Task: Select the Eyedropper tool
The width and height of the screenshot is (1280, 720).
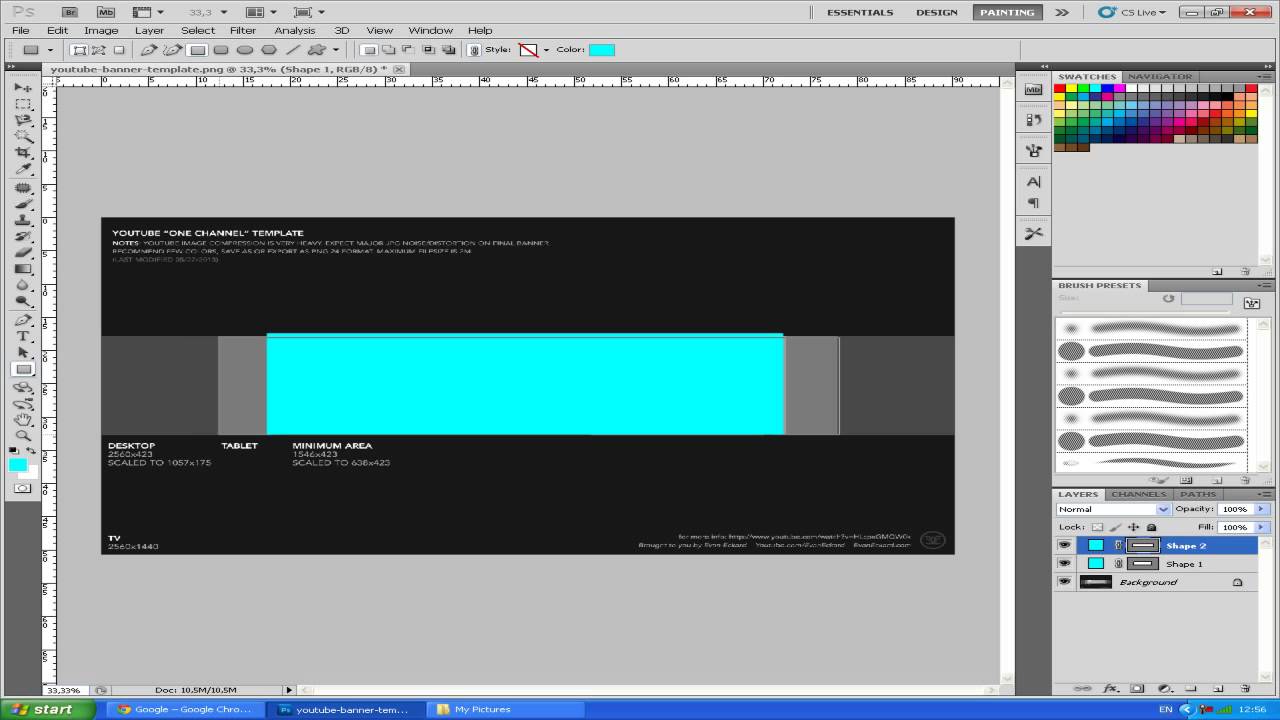Action: [x=22, y=169]
